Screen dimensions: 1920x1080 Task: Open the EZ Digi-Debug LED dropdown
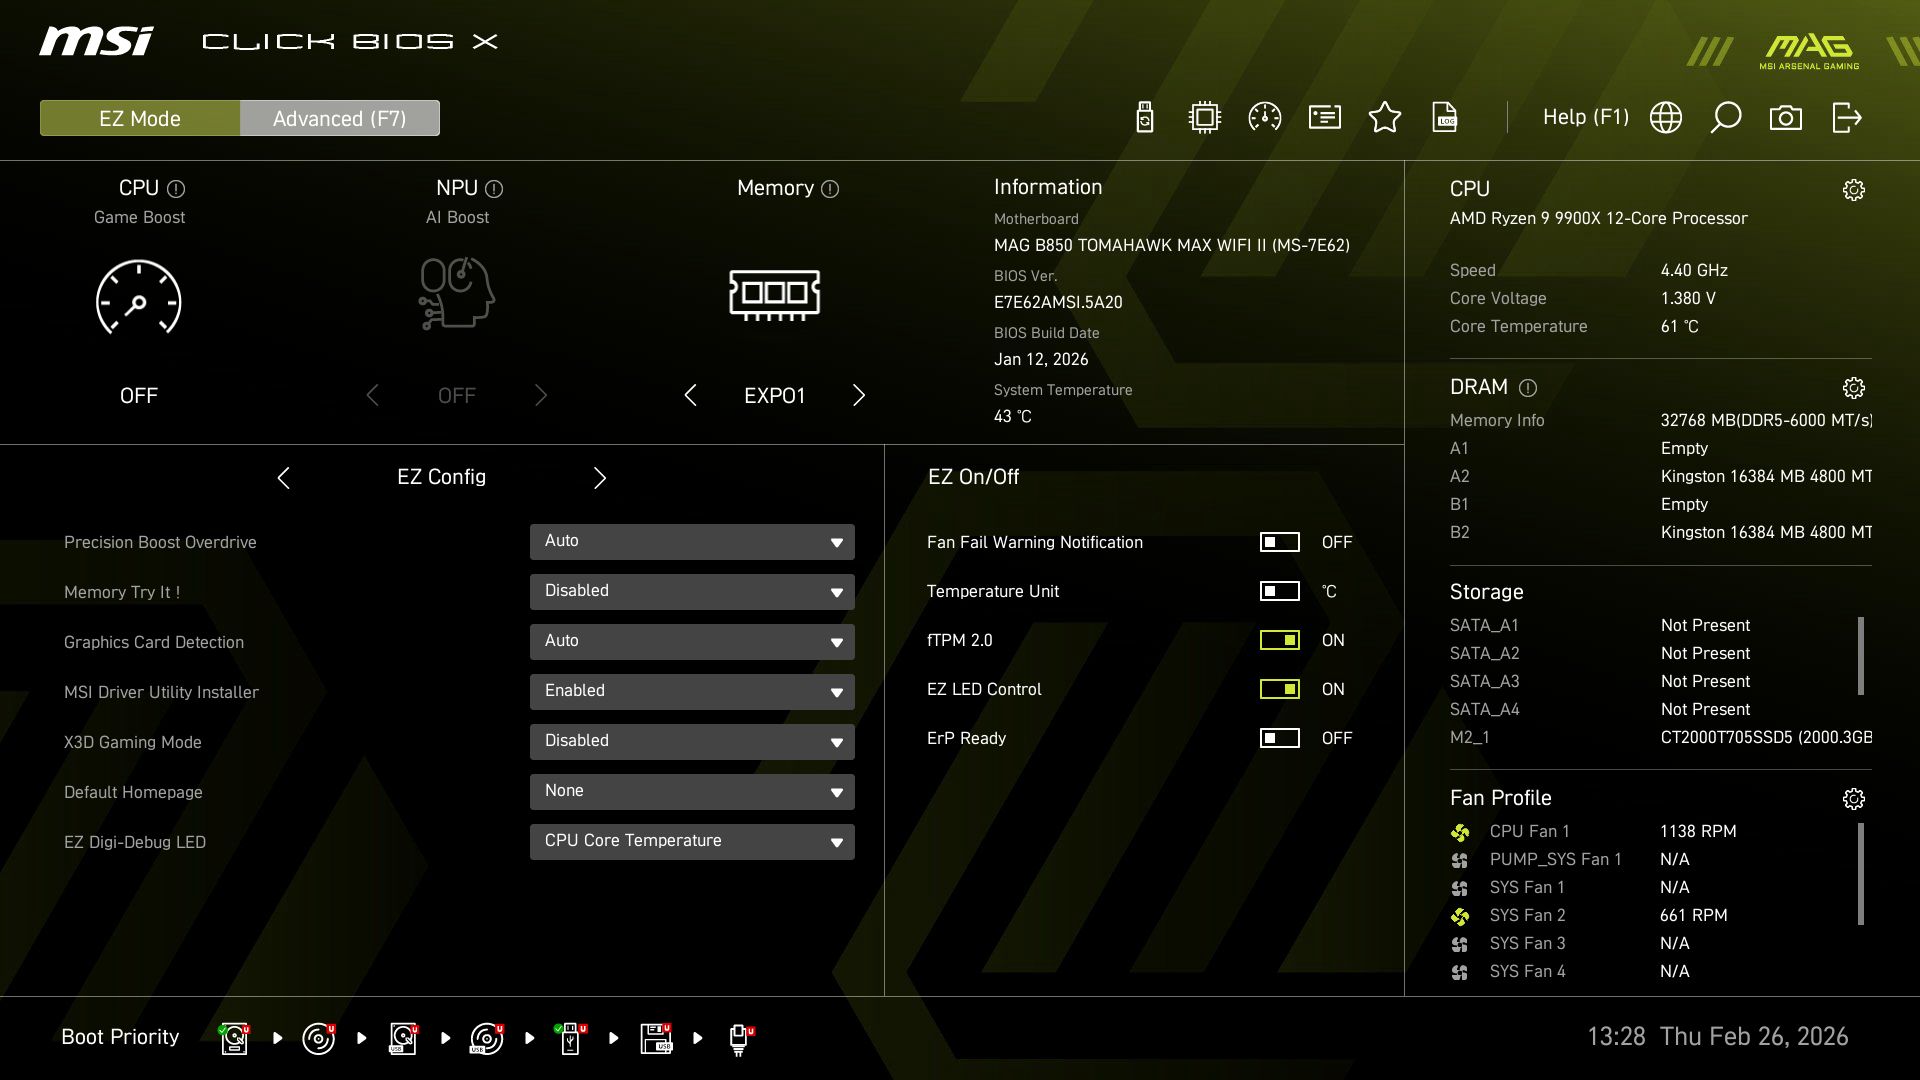click(x=691, y=841)
